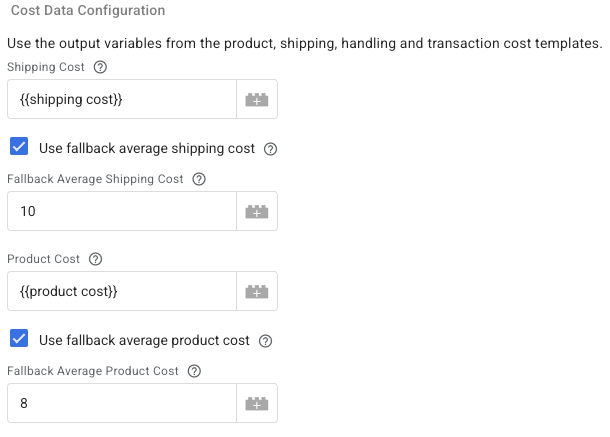Click the Cost Data Configuration section heading
This screenshot has width=610, height=437.
pos(88,10)
